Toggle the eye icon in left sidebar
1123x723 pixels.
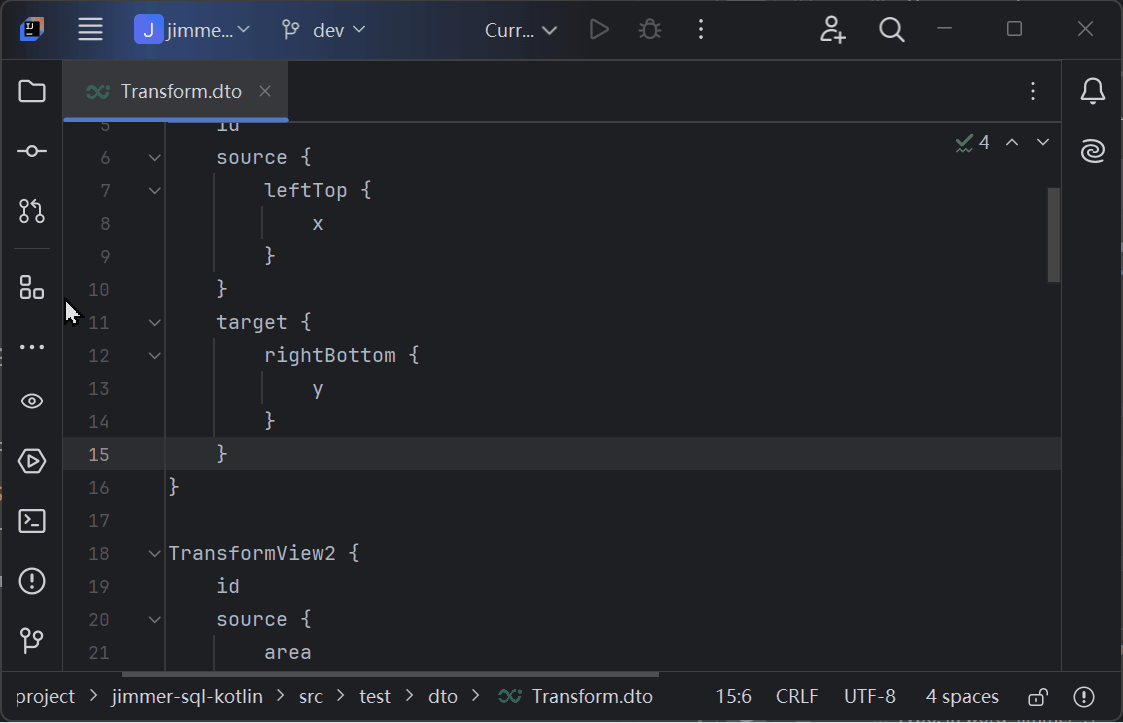(x=32, y=401)
